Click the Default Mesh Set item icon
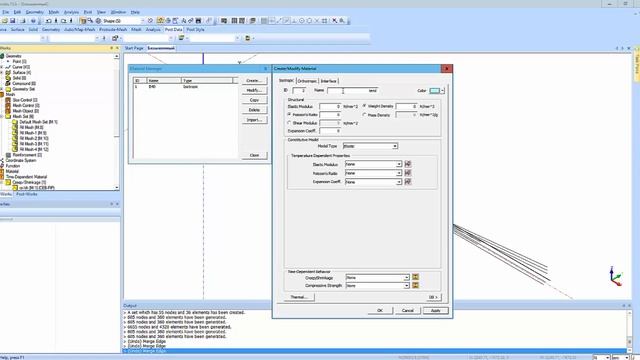The width and height of the screenshot is (640, 360). 15,122
